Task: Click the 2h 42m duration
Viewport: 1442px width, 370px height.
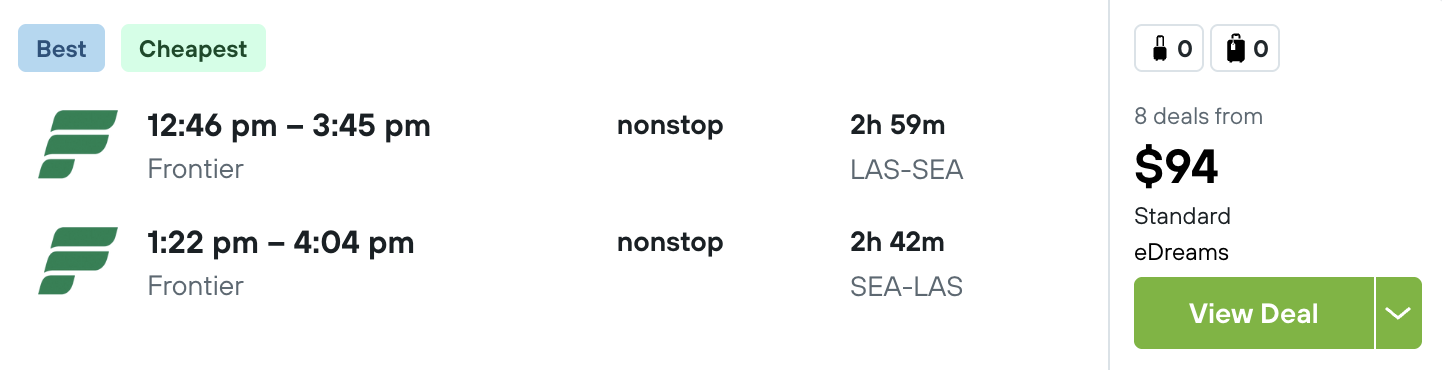Action: point(898,243)
